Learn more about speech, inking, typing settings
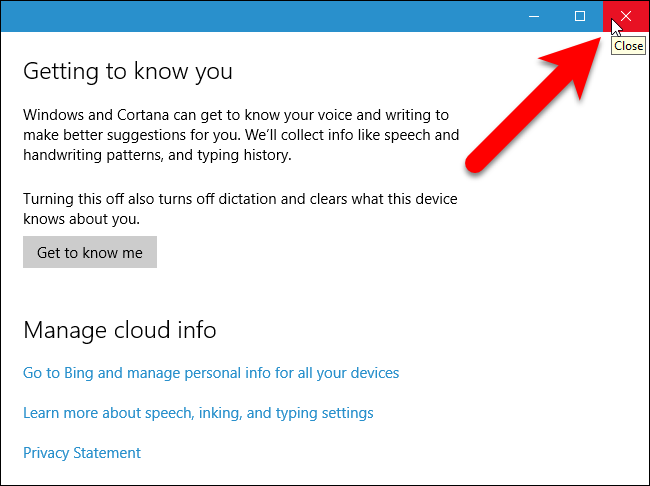The width and height of the screenshot is (650, 486). pyautogui.click(x=198, y=413)
